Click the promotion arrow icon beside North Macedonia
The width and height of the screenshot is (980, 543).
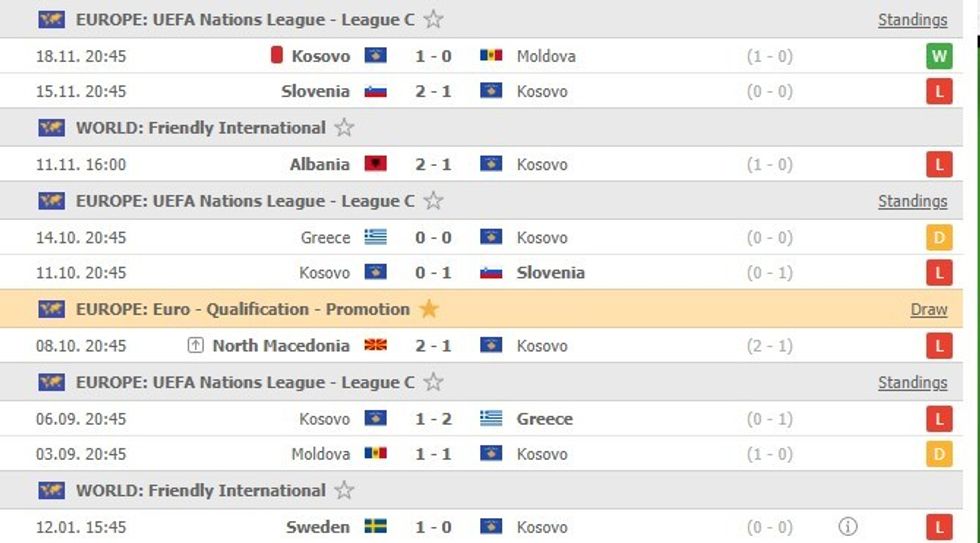195,345
